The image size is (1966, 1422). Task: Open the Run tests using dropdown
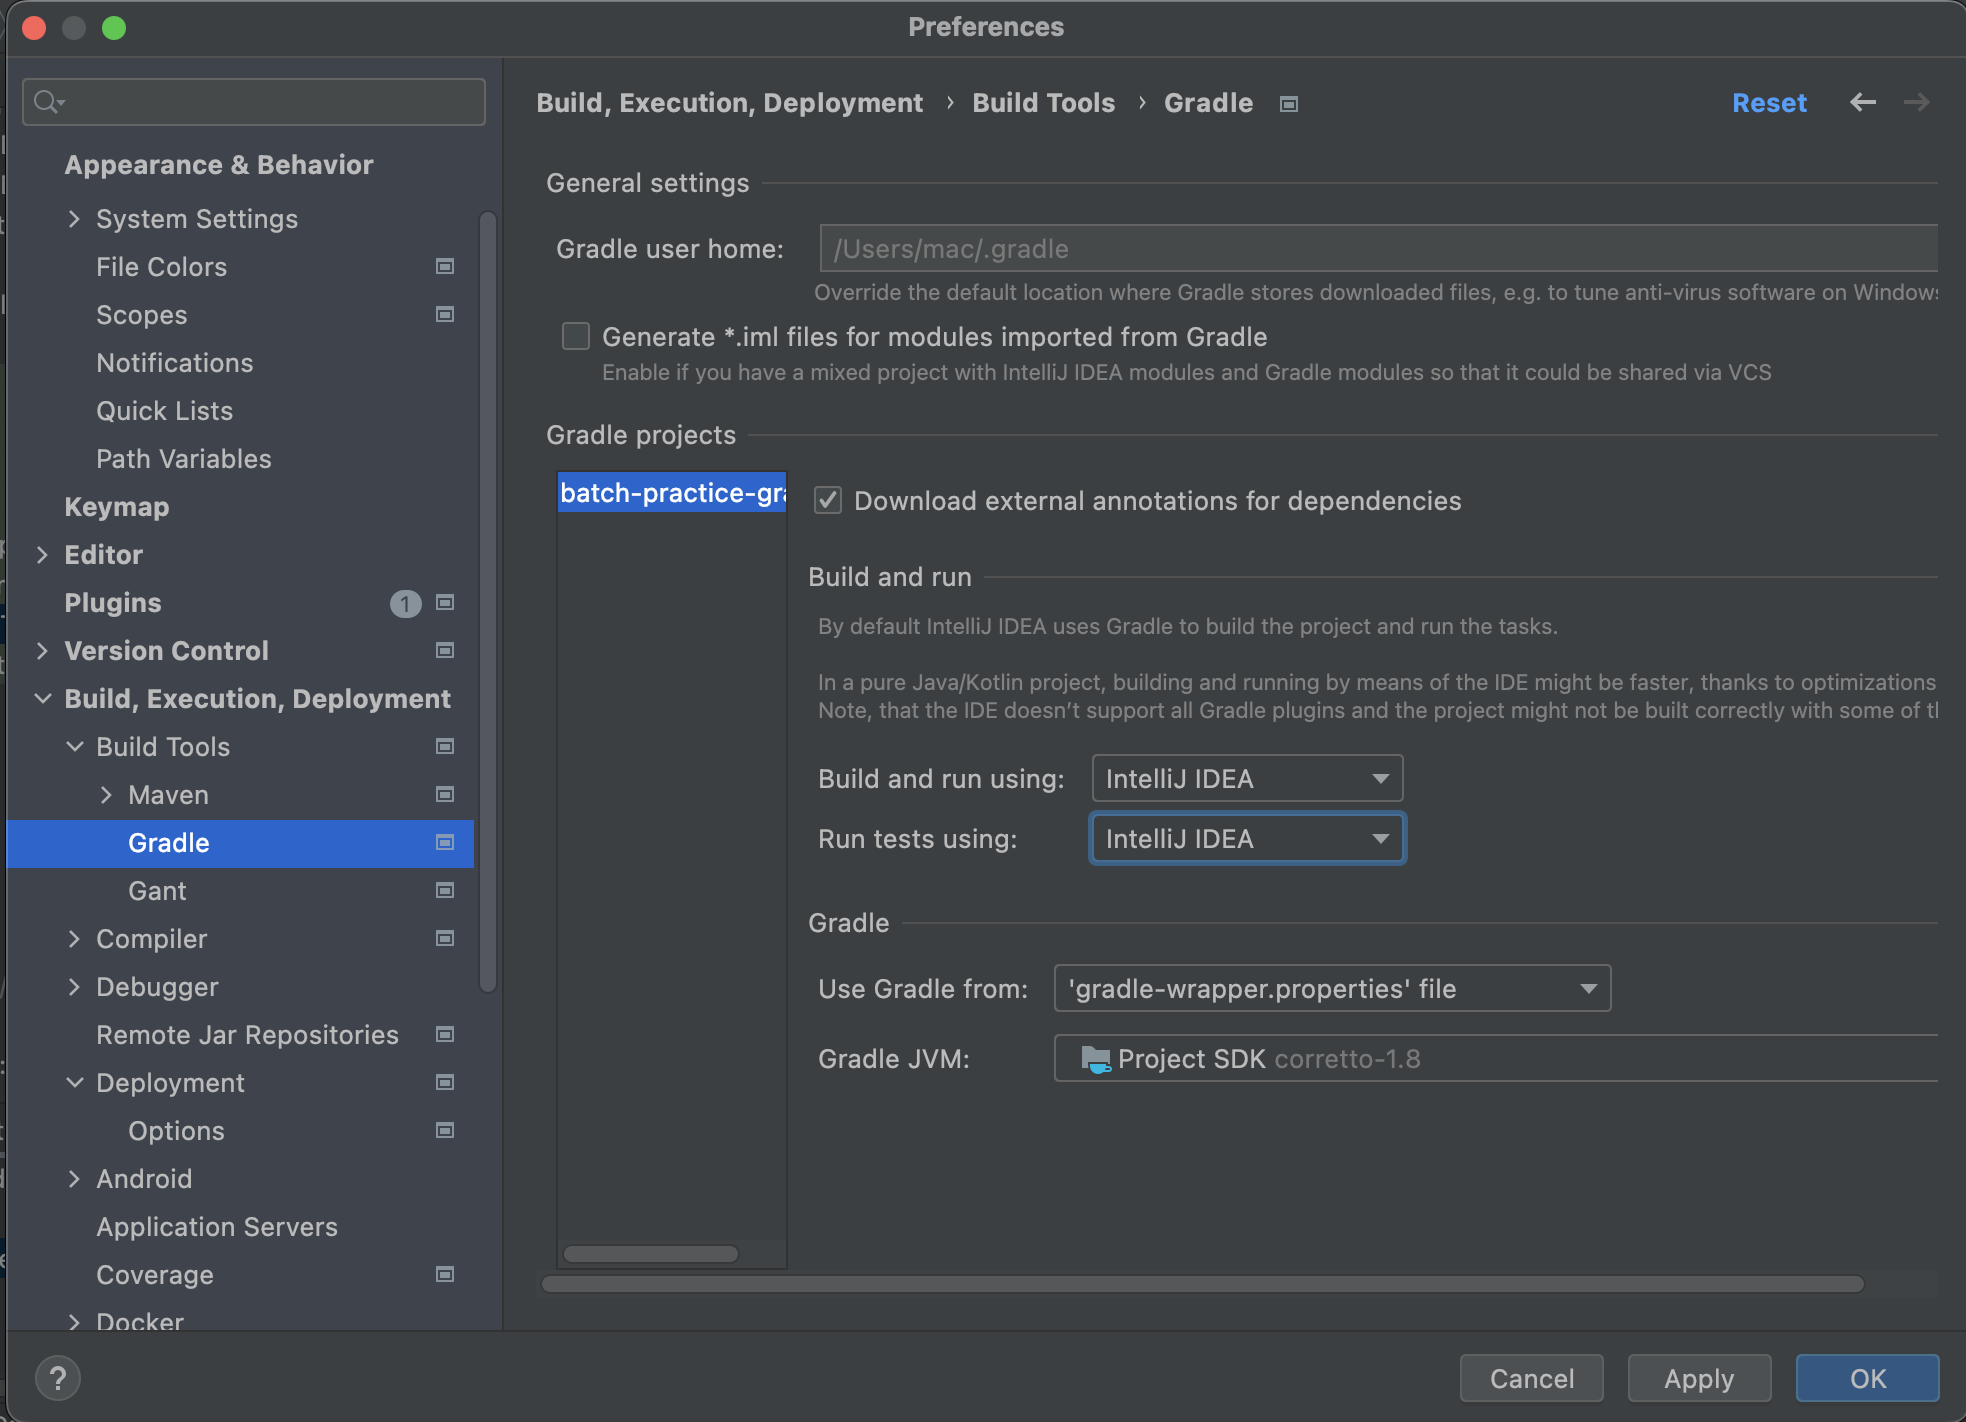click(1247, 839)
